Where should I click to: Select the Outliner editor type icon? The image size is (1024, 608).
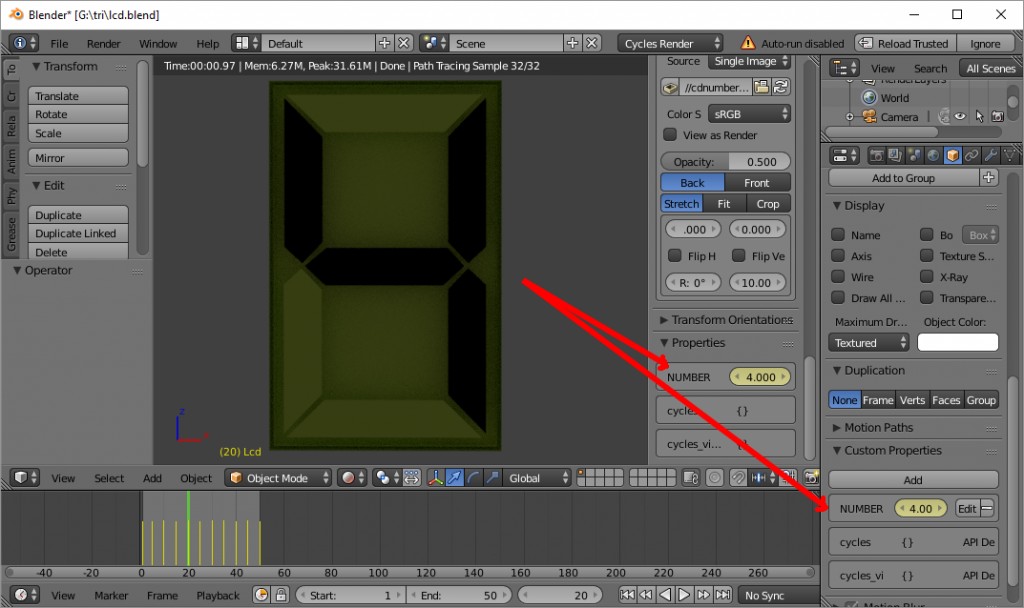pyautogui.click(x=840, y=66)
